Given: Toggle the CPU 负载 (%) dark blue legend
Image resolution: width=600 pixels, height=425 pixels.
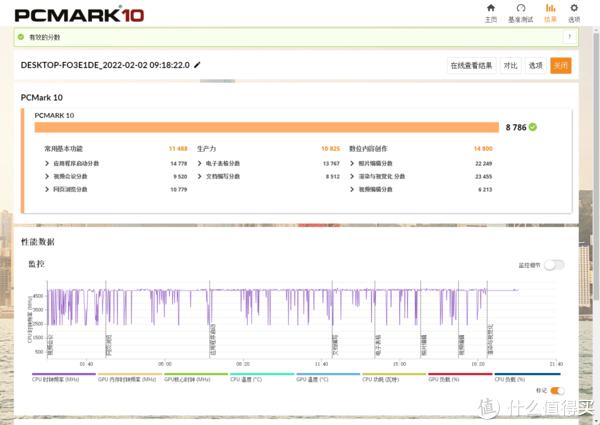Looking at the screenshot, I should (x=528, y=378).
